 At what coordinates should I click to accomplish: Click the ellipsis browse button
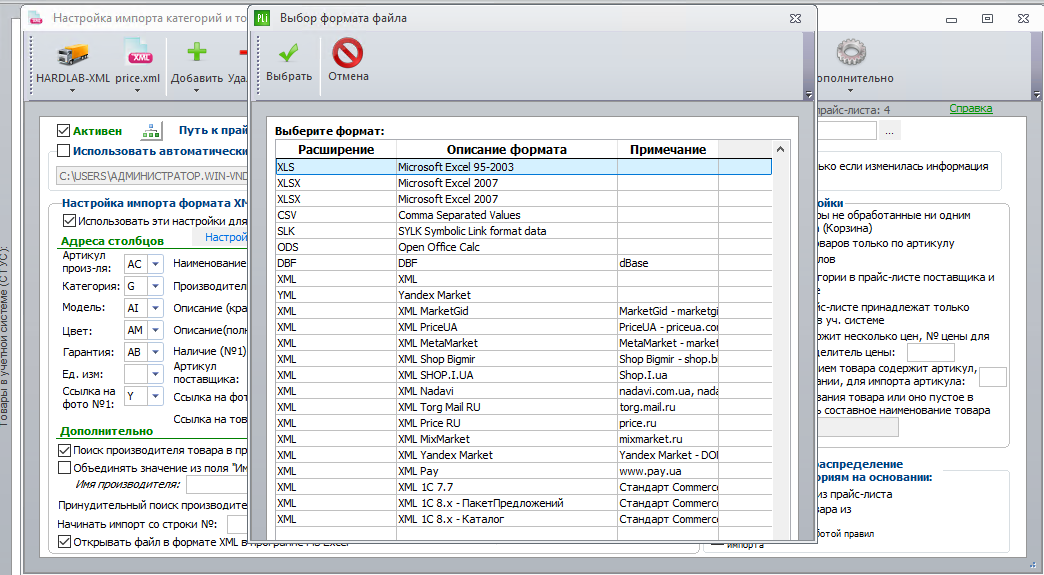tap(890, 132)
